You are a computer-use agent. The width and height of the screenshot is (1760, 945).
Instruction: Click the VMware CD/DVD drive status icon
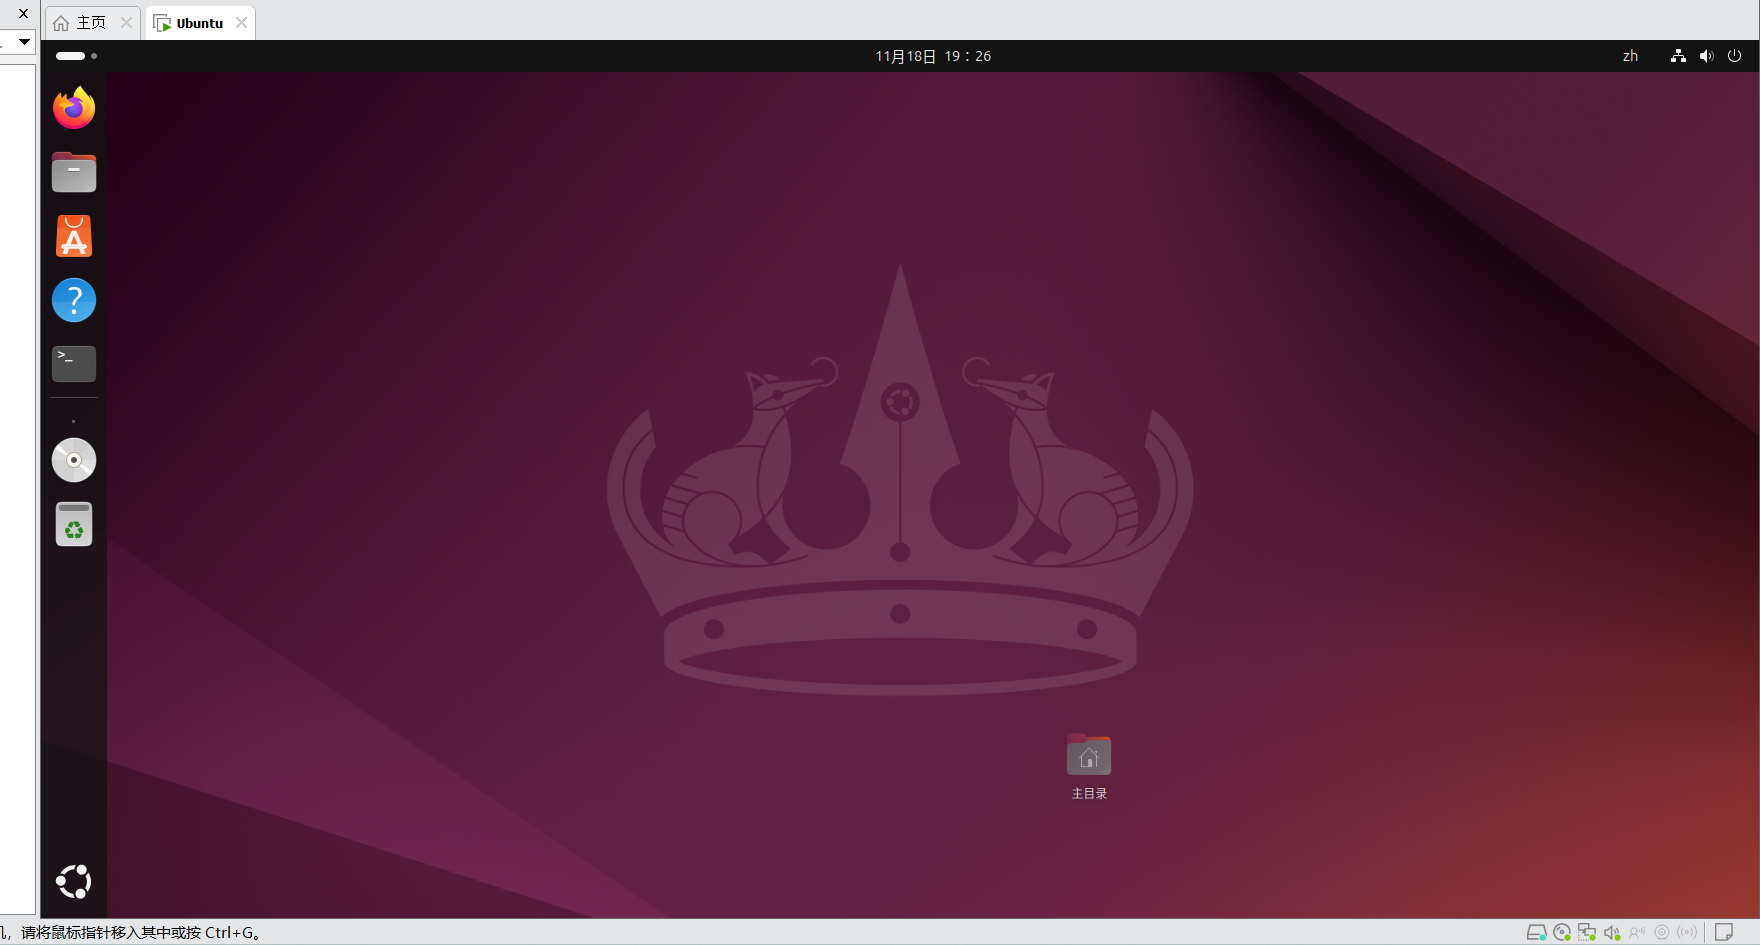coord(1562,932)
